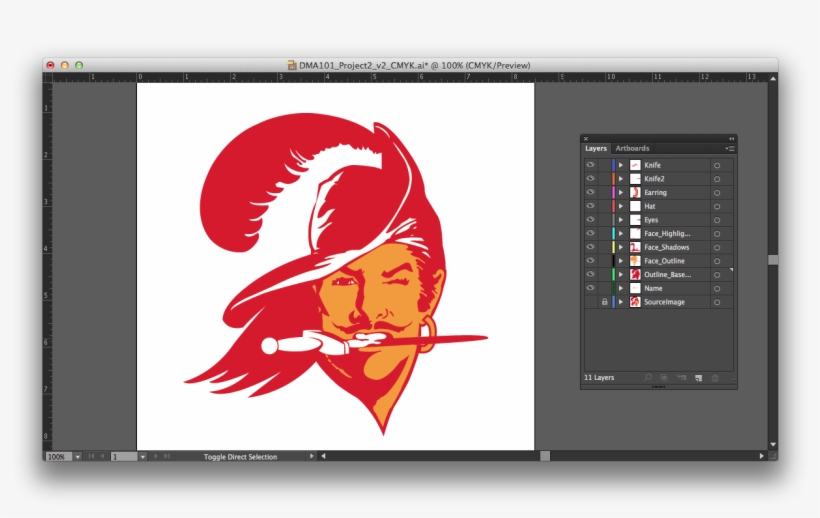Hide the Eyes layer
The height and width of the screenshot is (518, 820).
[590, 220]
